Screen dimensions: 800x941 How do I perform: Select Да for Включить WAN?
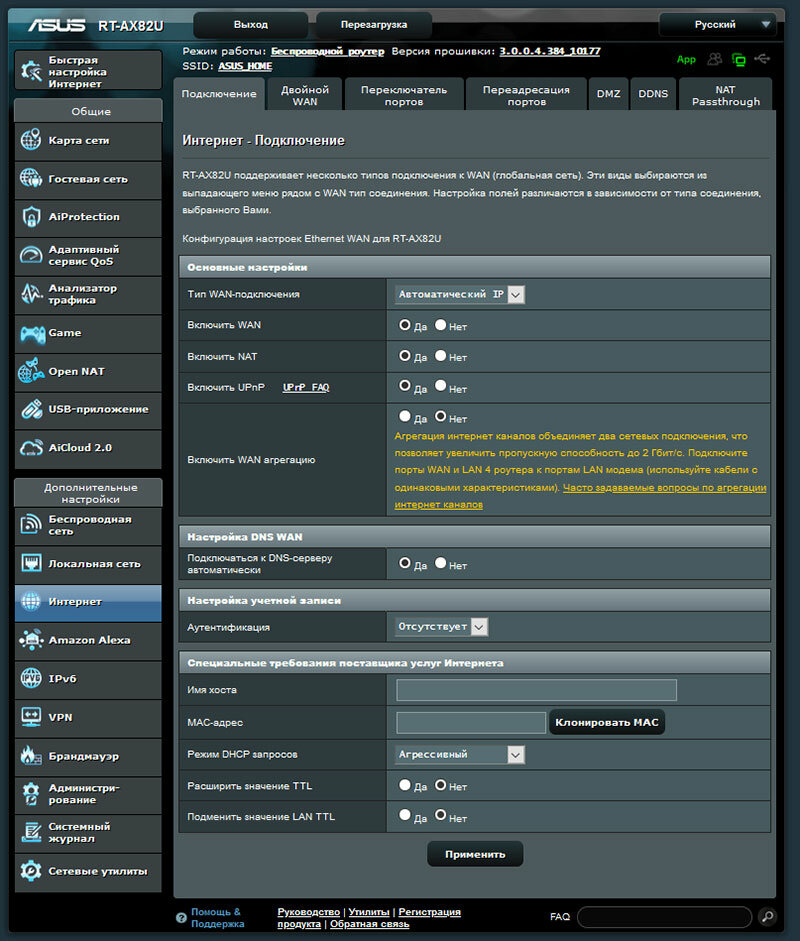[x=405, y=325]
